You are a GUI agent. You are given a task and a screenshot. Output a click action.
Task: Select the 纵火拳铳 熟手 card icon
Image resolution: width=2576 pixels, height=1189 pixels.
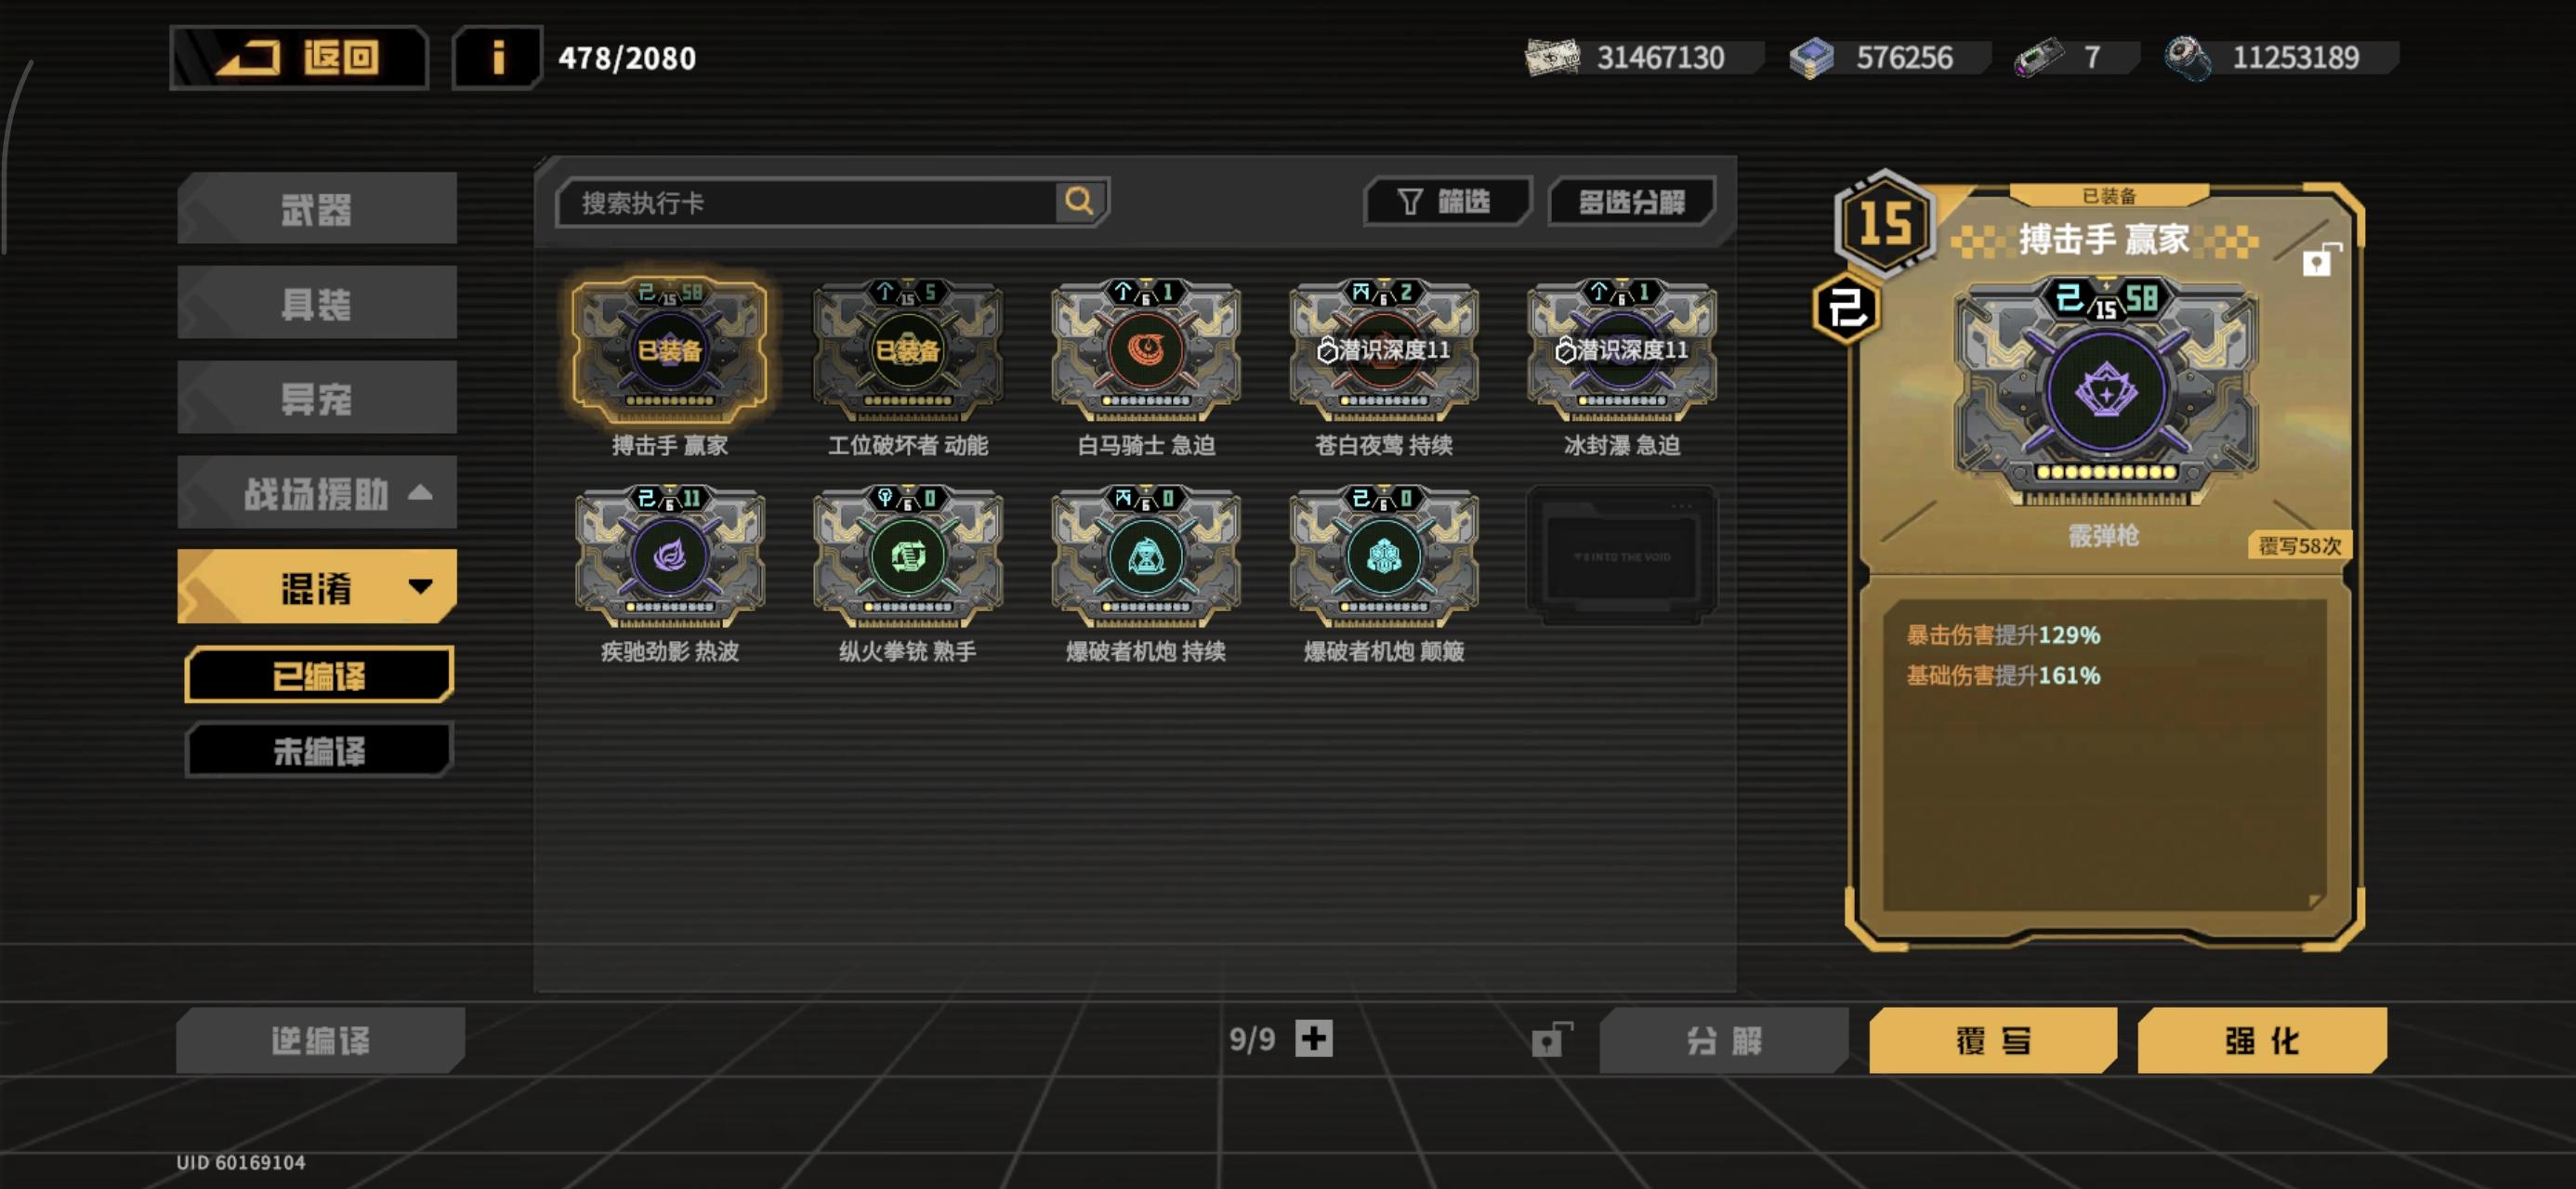click(x=908, y=555)
